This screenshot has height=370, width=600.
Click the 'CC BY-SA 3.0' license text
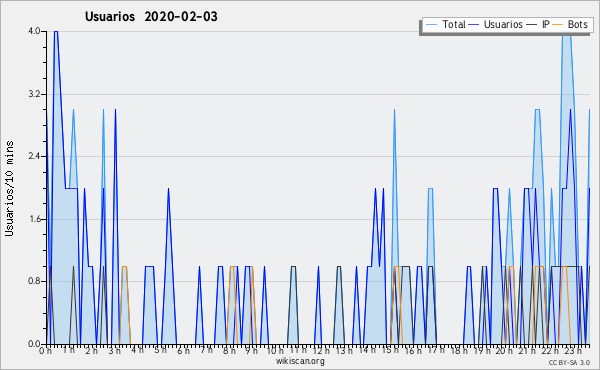click(x=569, y=362)
